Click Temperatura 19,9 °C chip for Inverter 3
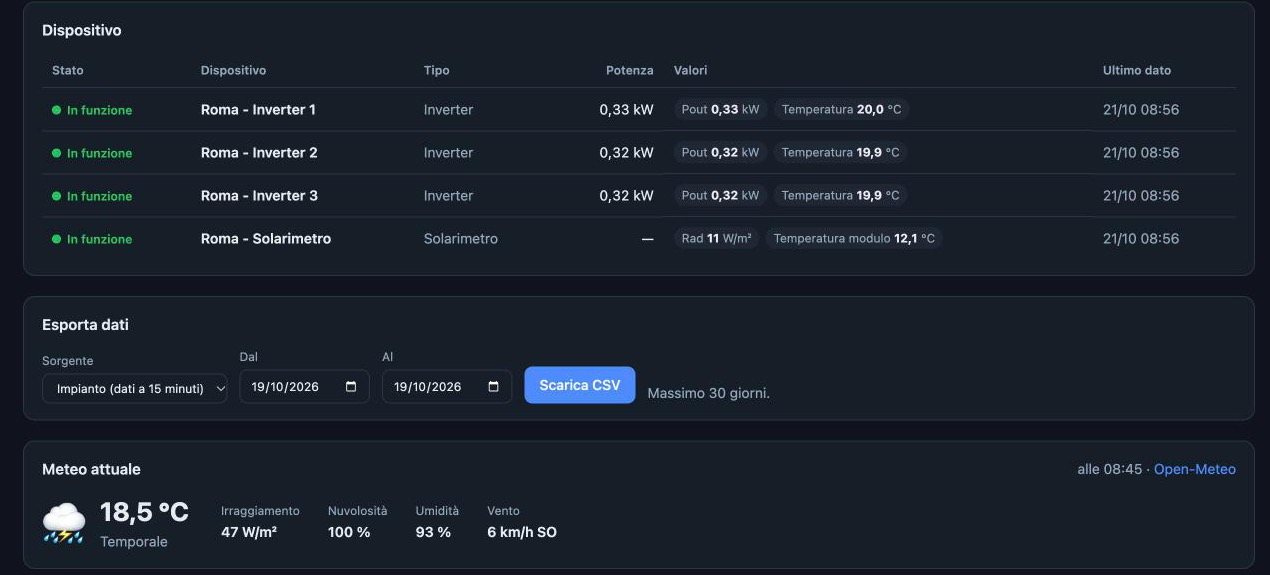Viewport: 1270px width, 575px height. [x=841, y=196]
